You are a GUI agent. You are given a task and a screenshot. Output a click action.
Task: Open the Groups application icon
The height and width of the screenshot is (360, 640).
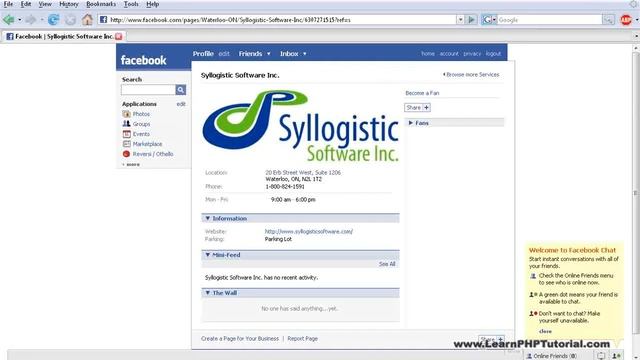tap(127, 124)
